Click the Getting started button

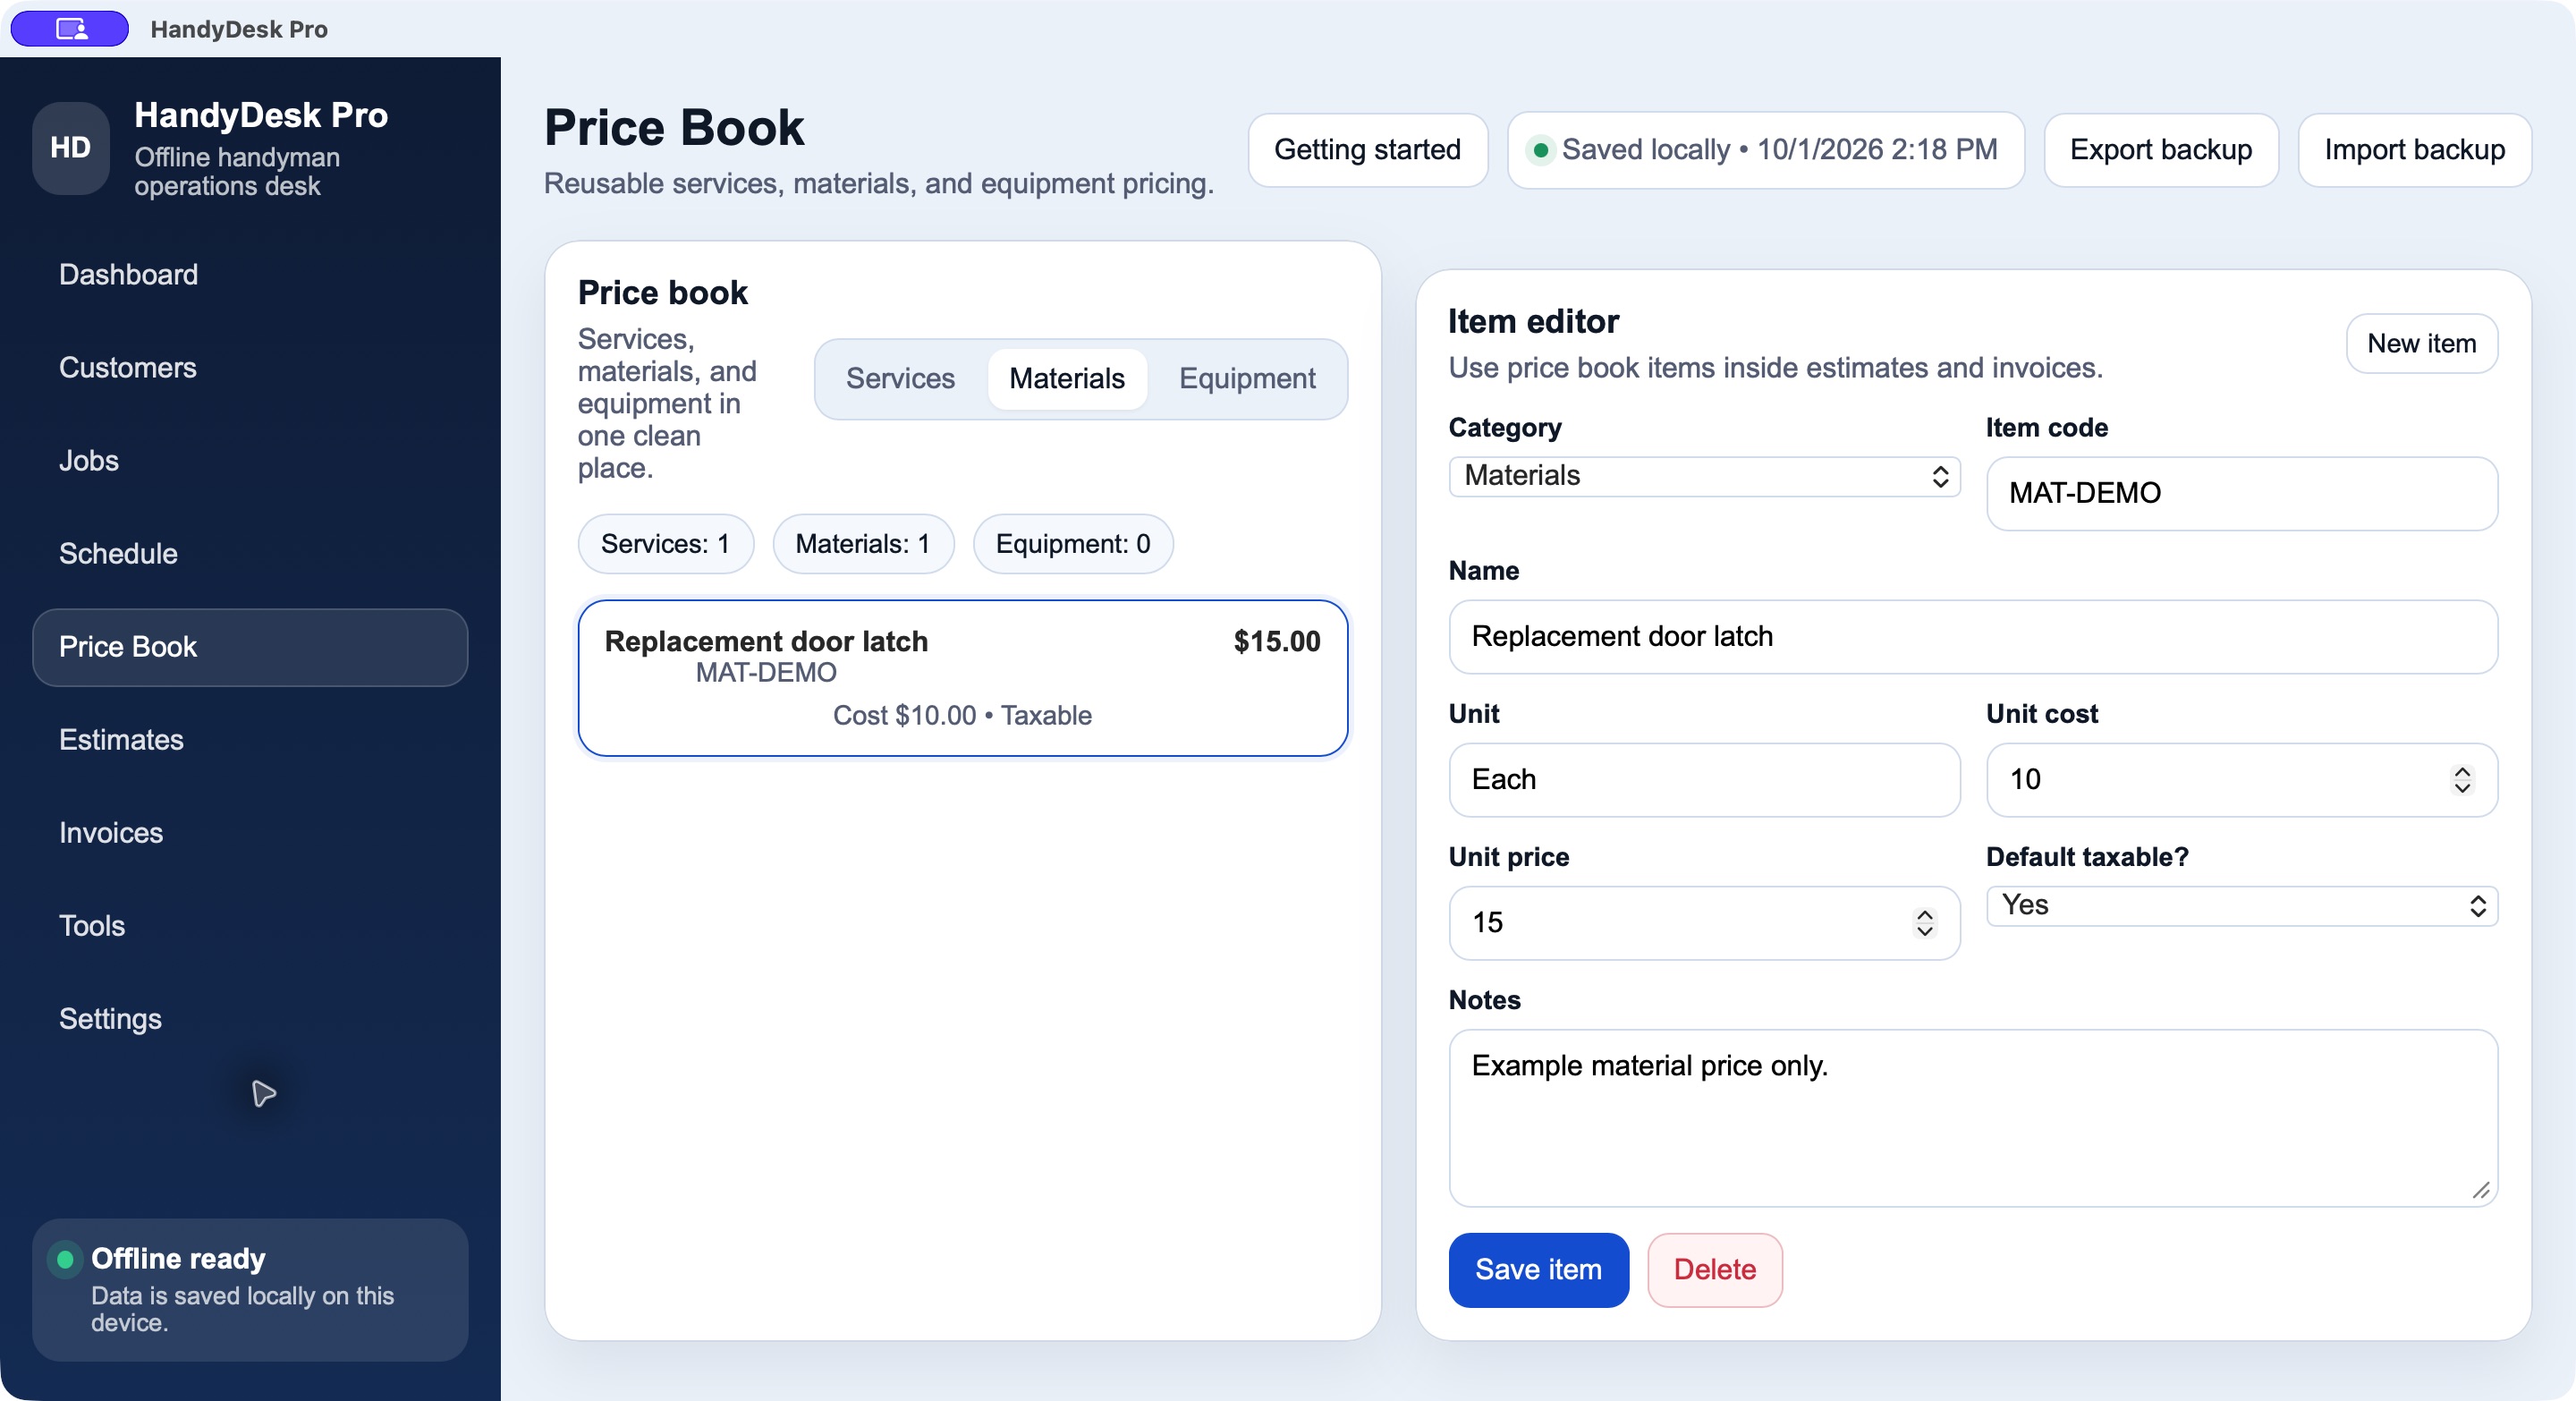pyautogui.click(x=1367, y=150)
